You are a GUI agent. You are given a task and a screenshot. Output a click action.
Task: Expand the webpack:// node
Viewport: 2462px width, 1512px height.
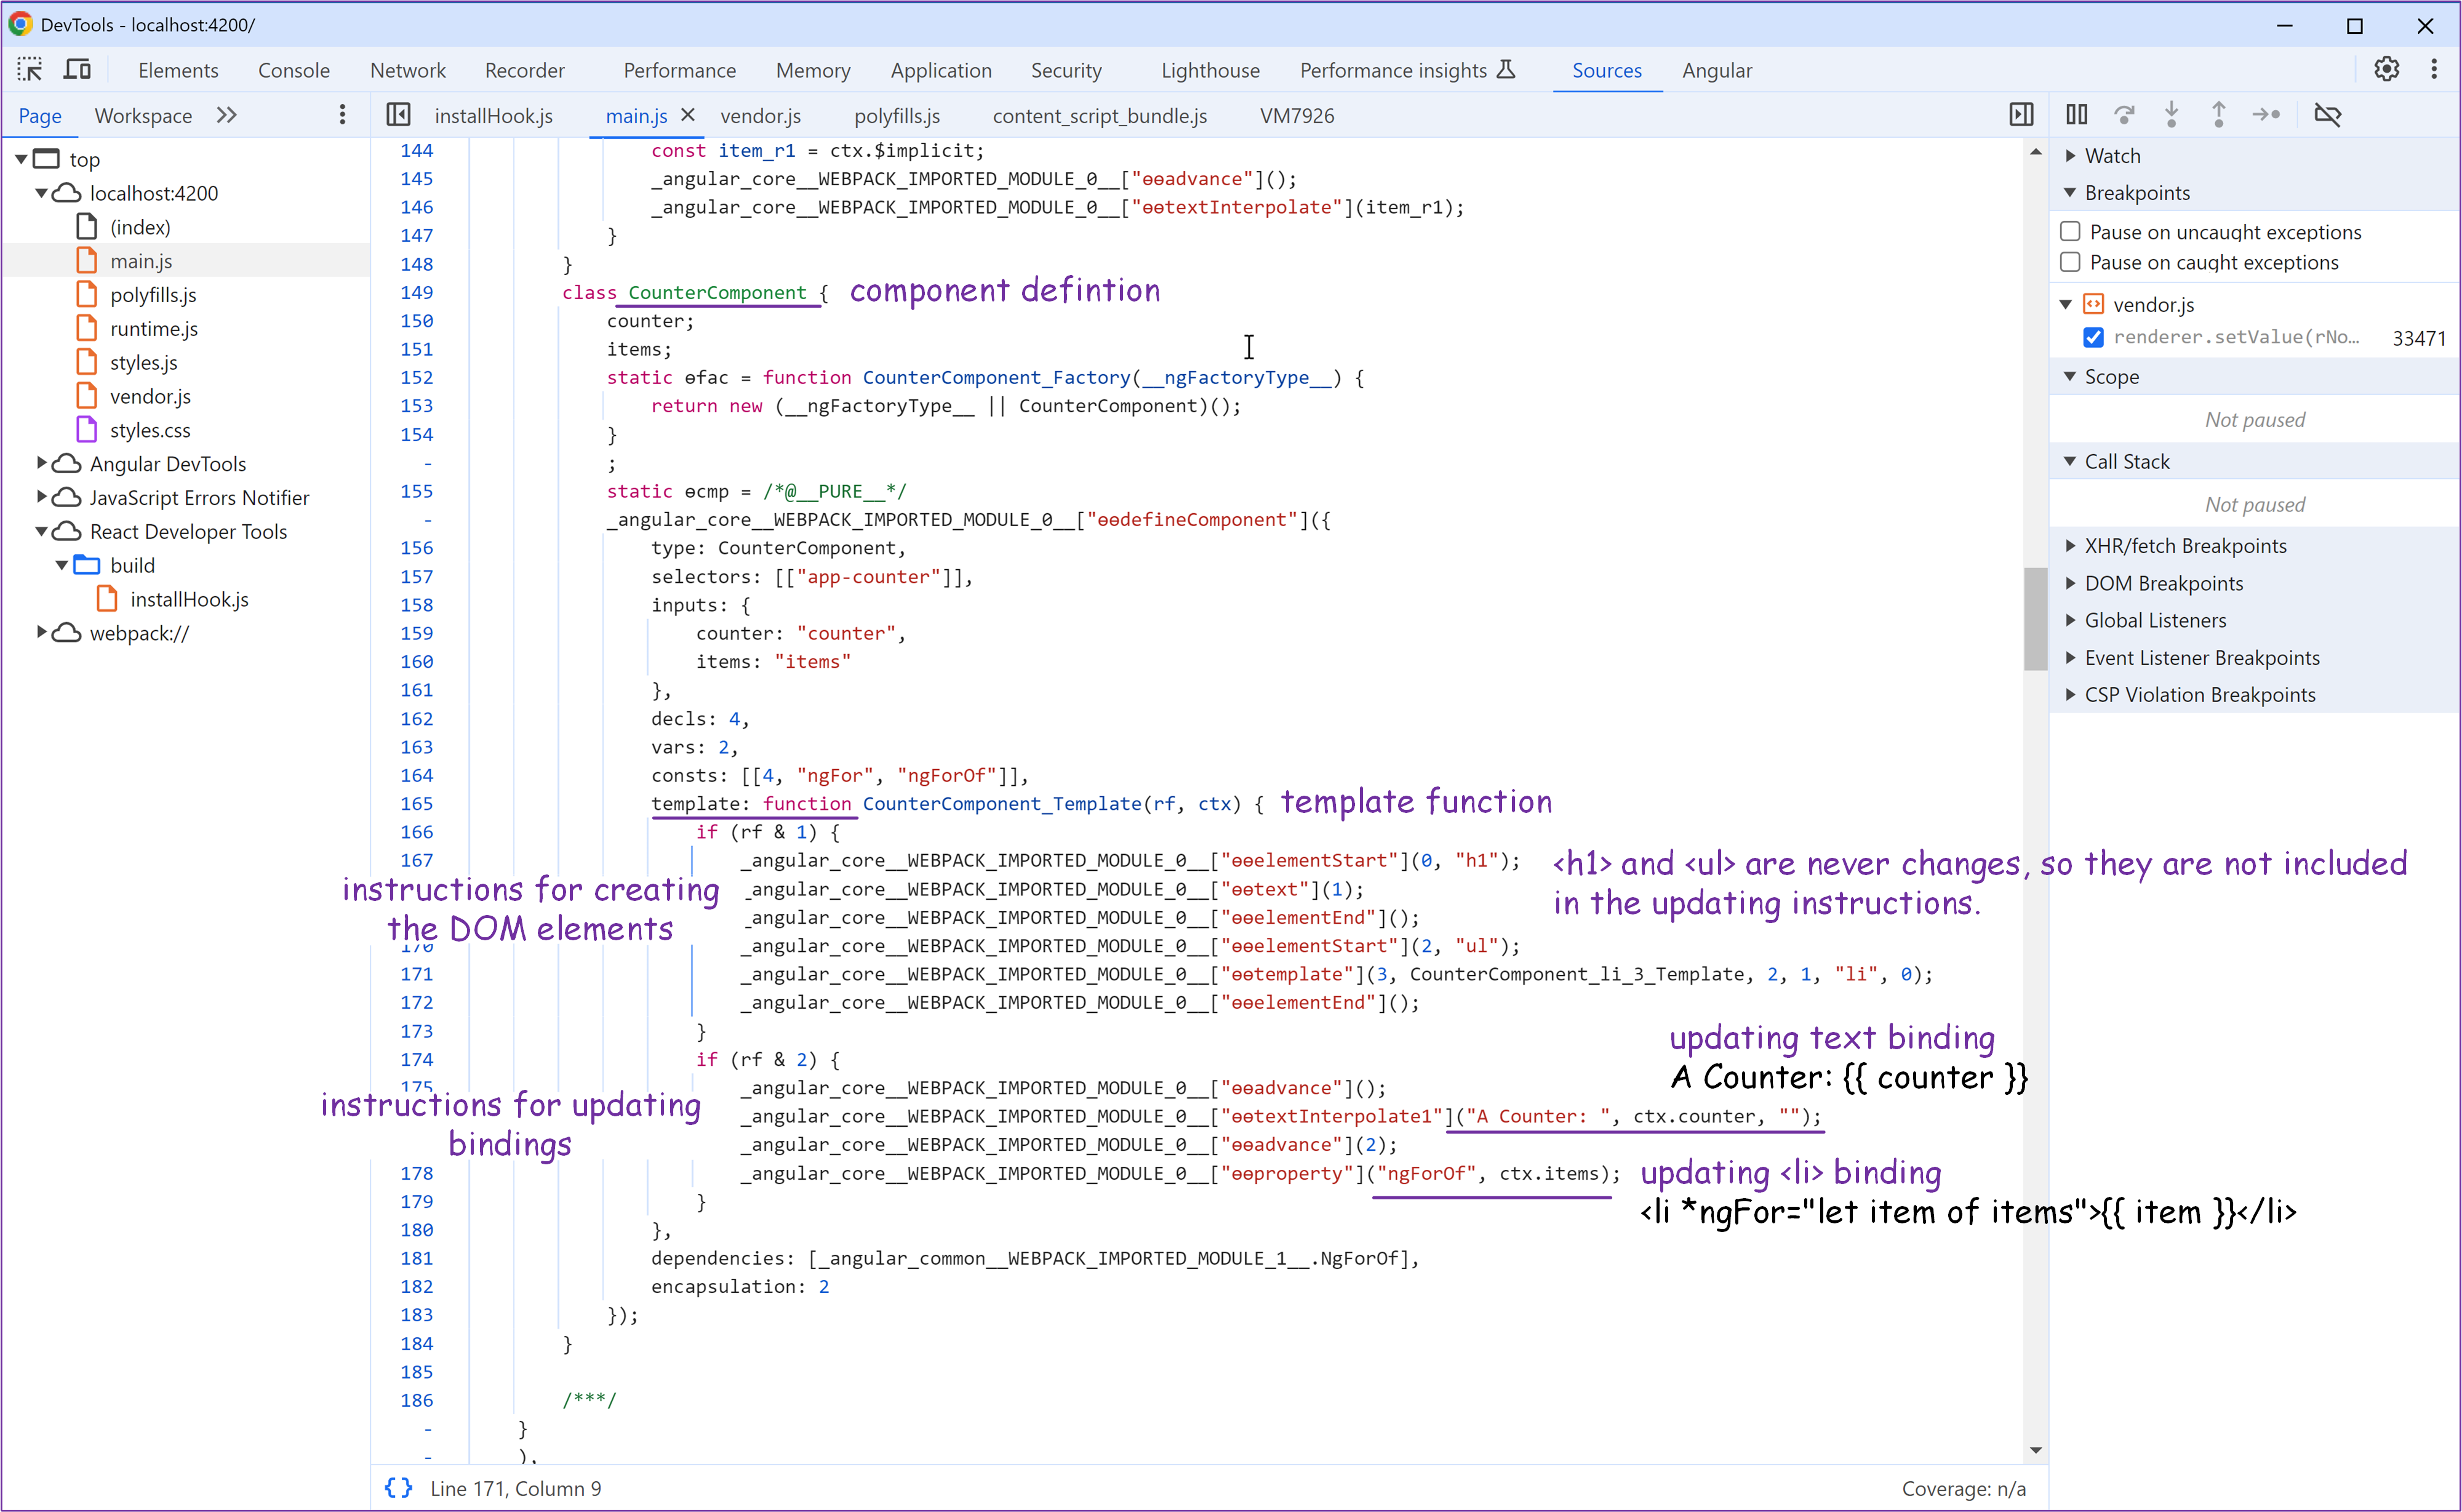pyautogui.click(x=41, y=632)
